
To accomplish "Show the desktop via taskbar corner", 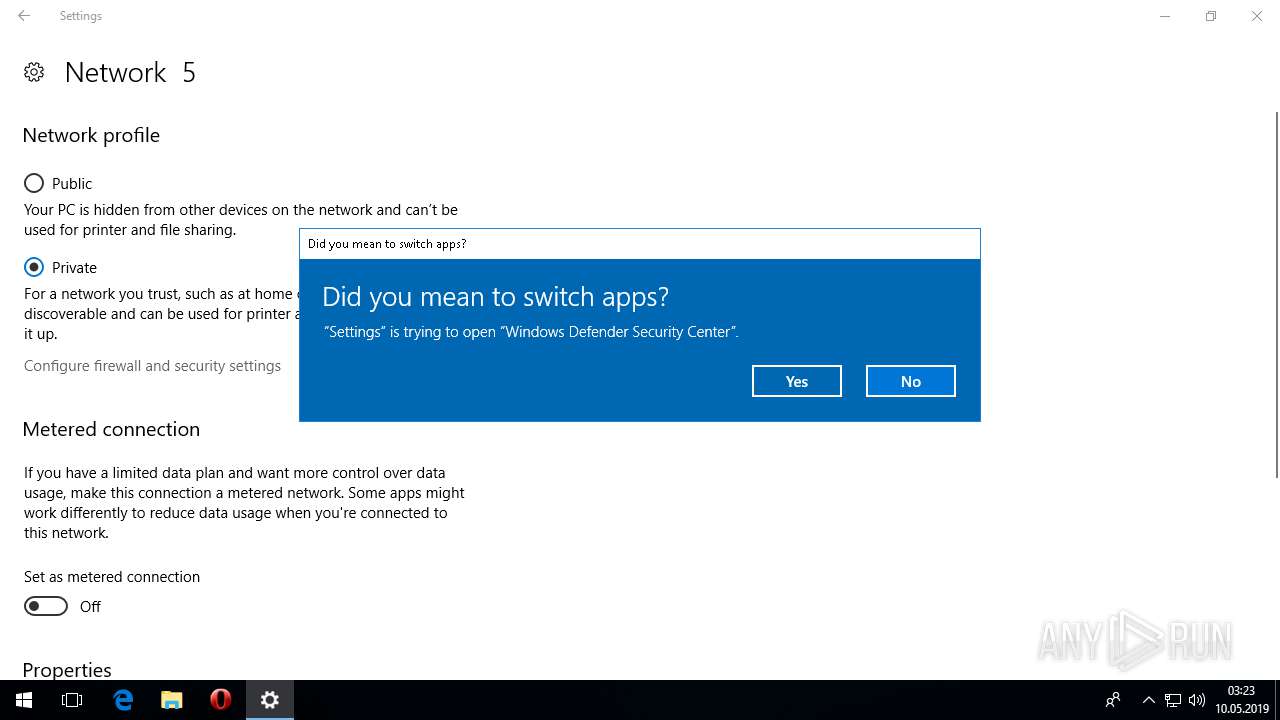I will click(1277, 700).
